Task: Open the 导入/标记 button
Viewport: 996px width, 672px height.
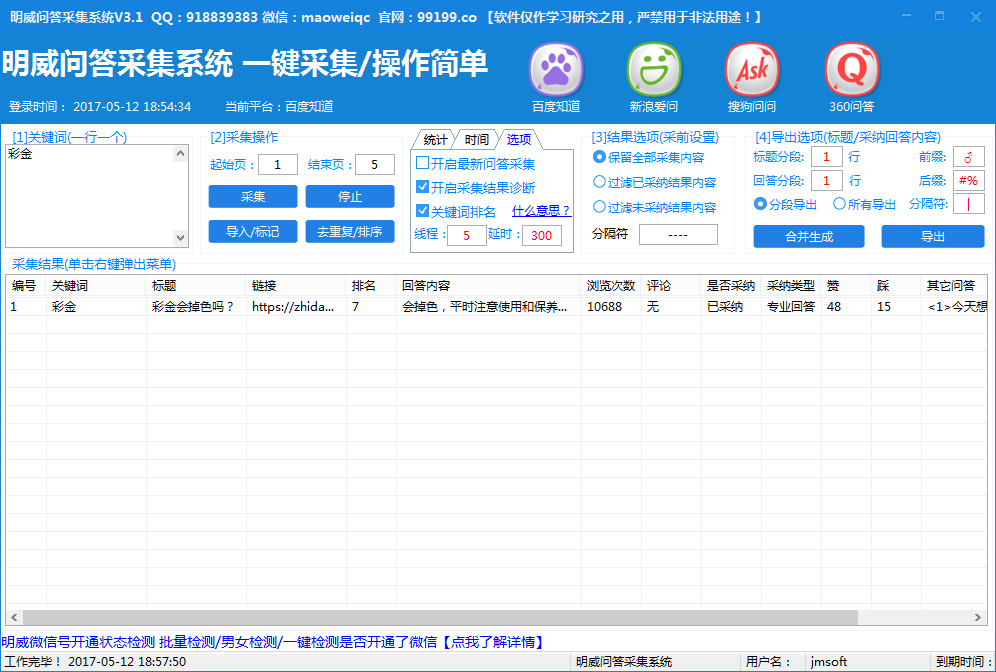Action: click(253, 232)
